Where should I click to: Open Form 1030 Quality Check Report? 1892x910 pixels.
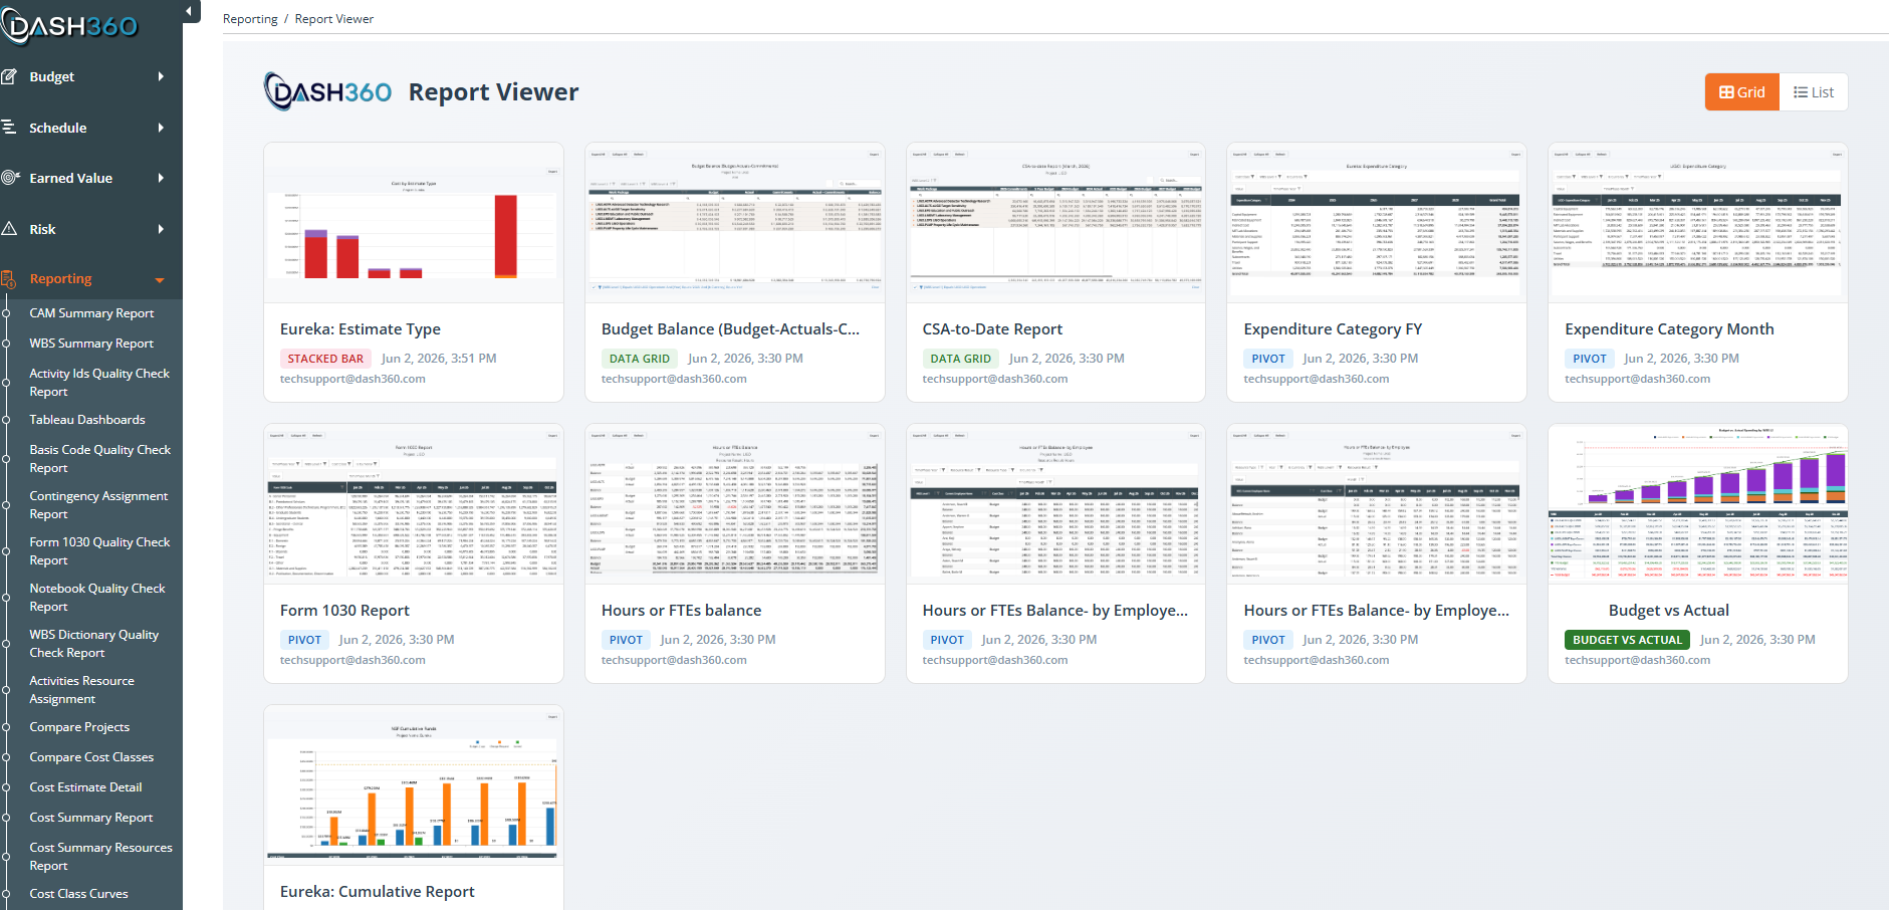point(100,551)
